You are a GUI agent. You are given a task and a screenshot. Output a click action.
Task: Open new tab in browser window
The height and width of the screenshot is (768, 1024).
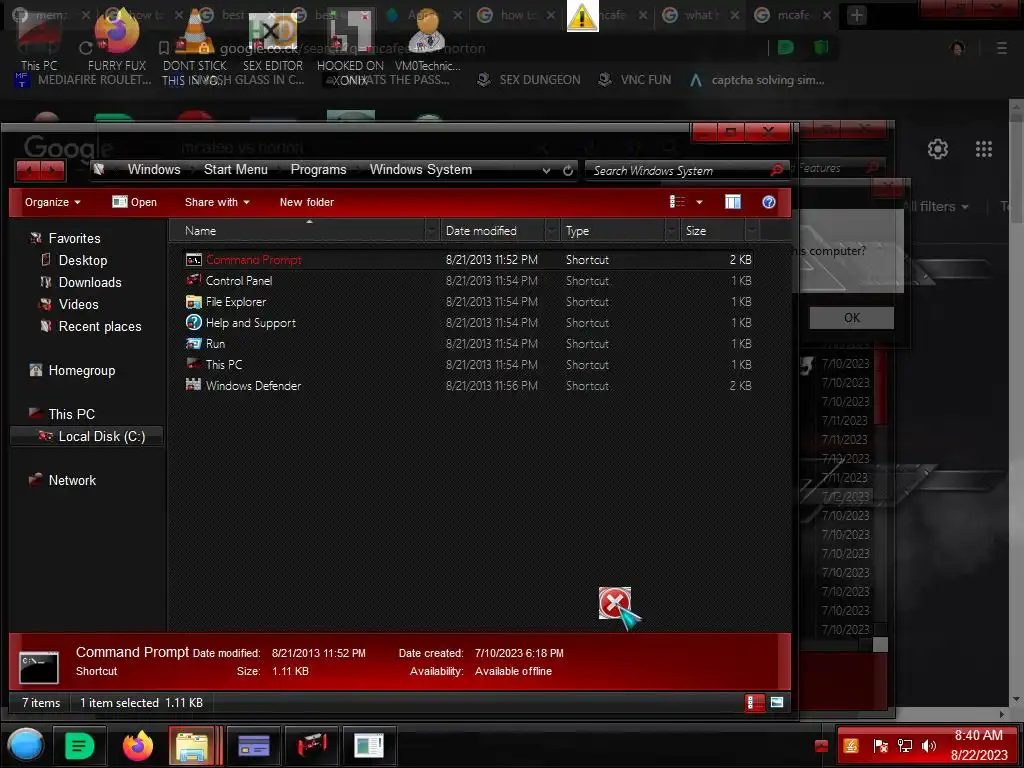(857, 15)
